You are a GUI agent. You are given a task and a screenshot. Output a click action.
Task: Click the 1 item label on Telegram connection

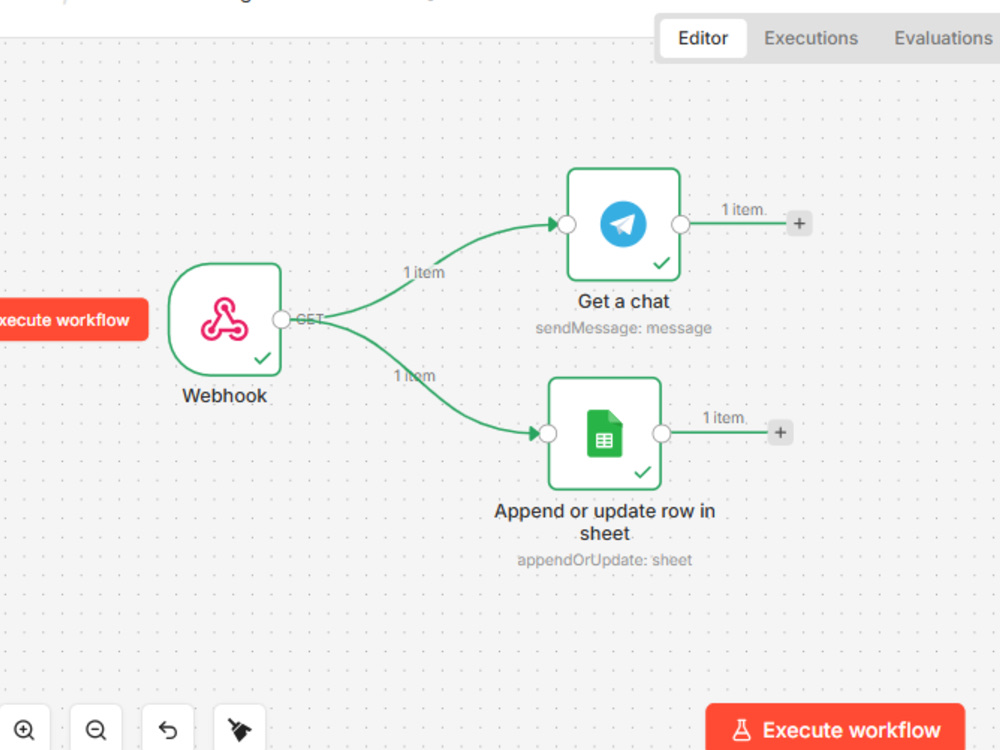[x=424, y=272]
